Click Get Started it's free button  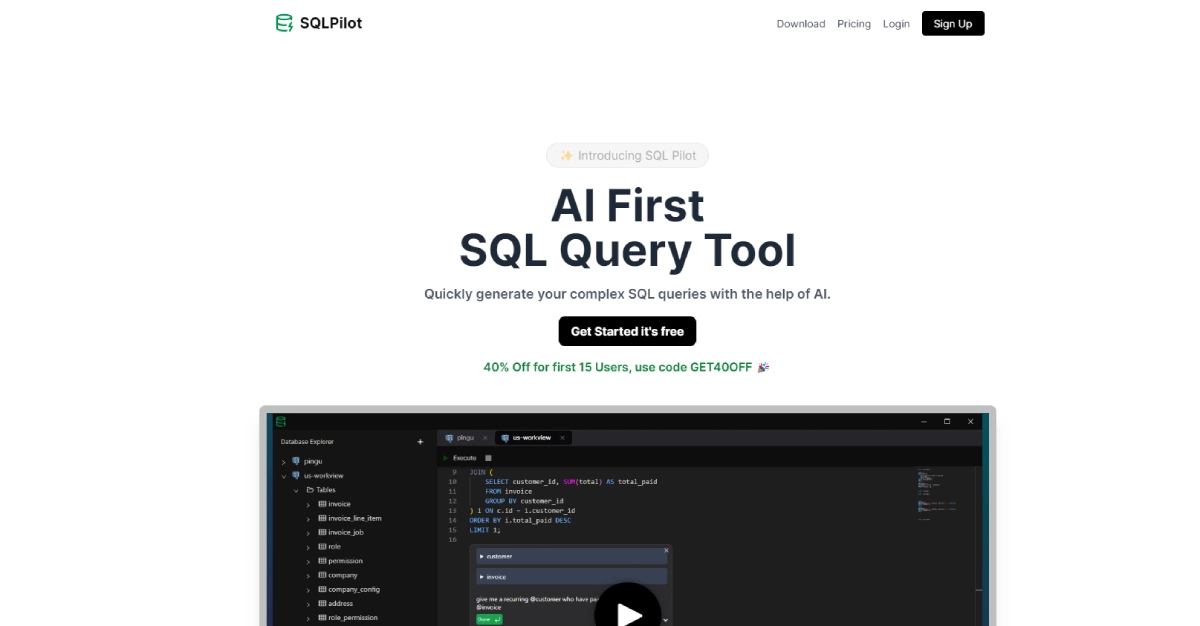pos(627,331)
